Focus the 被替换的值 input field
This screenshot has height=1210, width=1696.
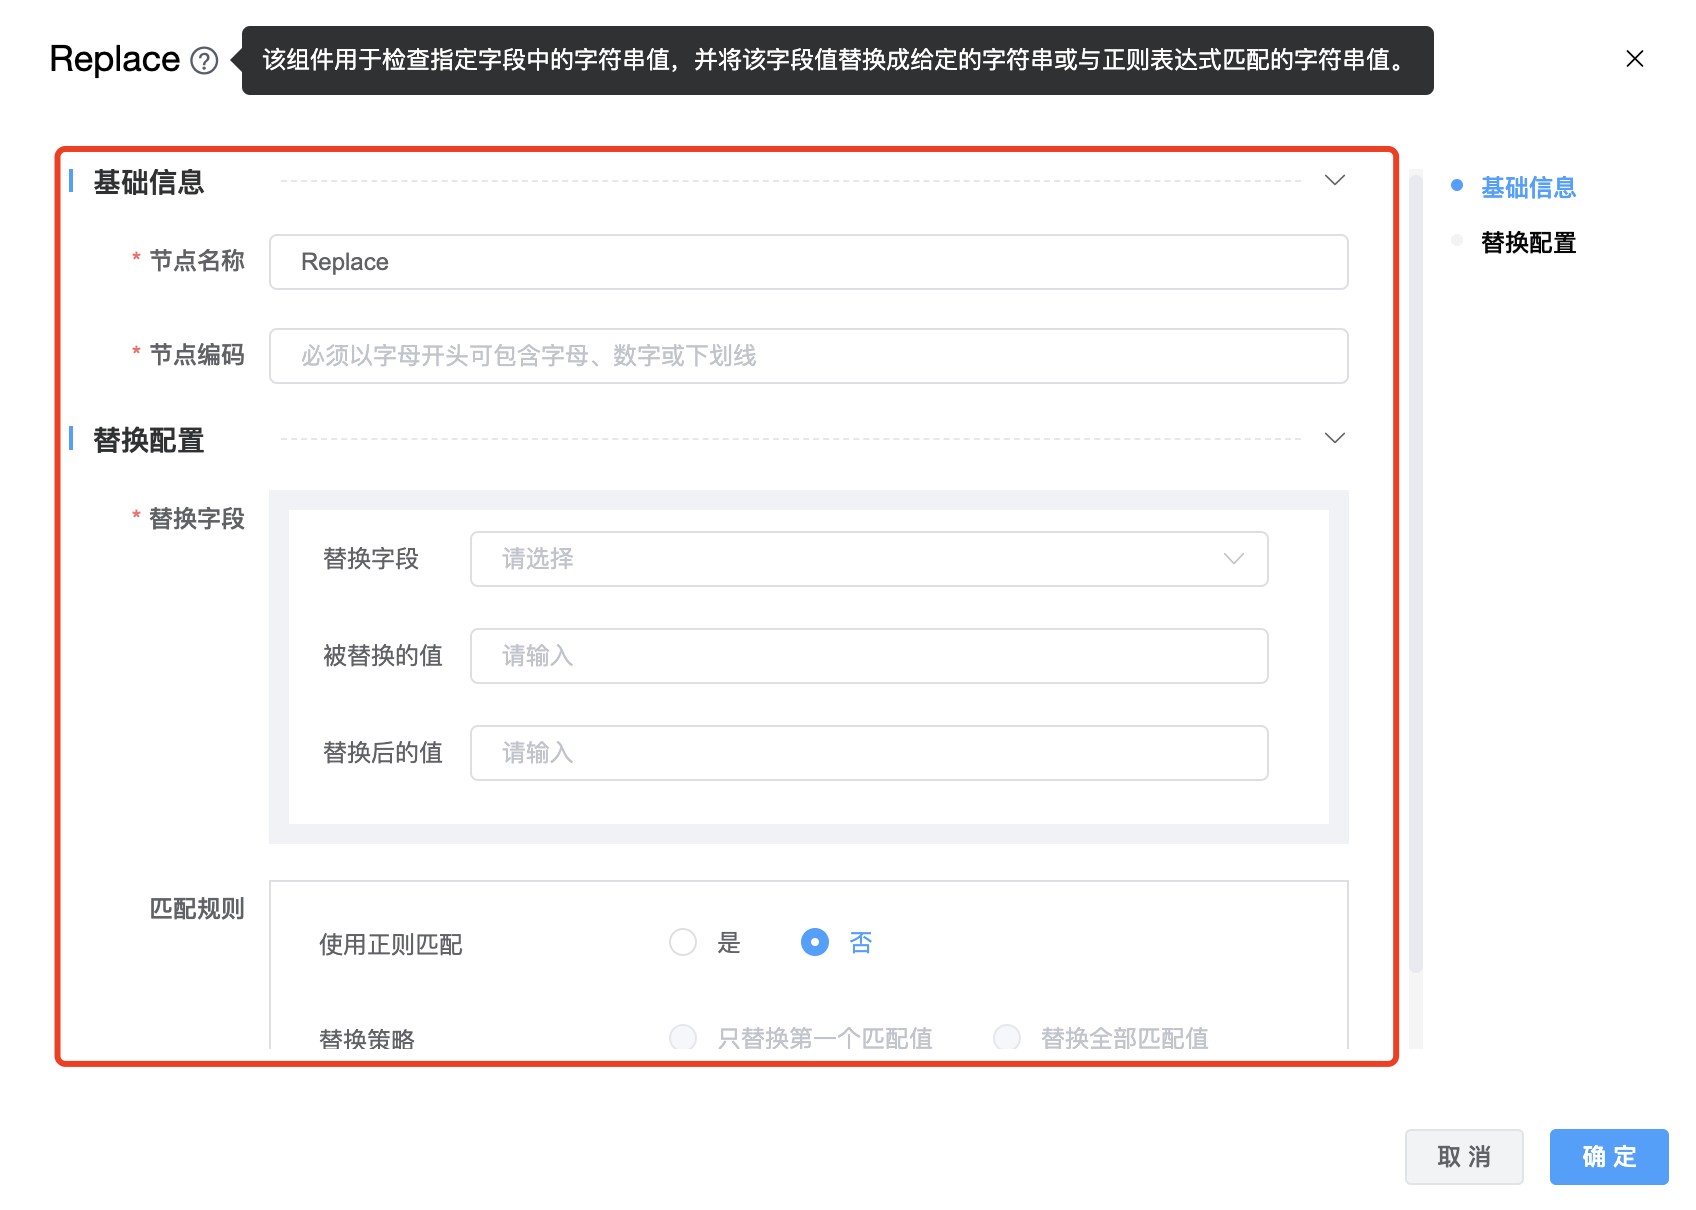pos(868,656)
